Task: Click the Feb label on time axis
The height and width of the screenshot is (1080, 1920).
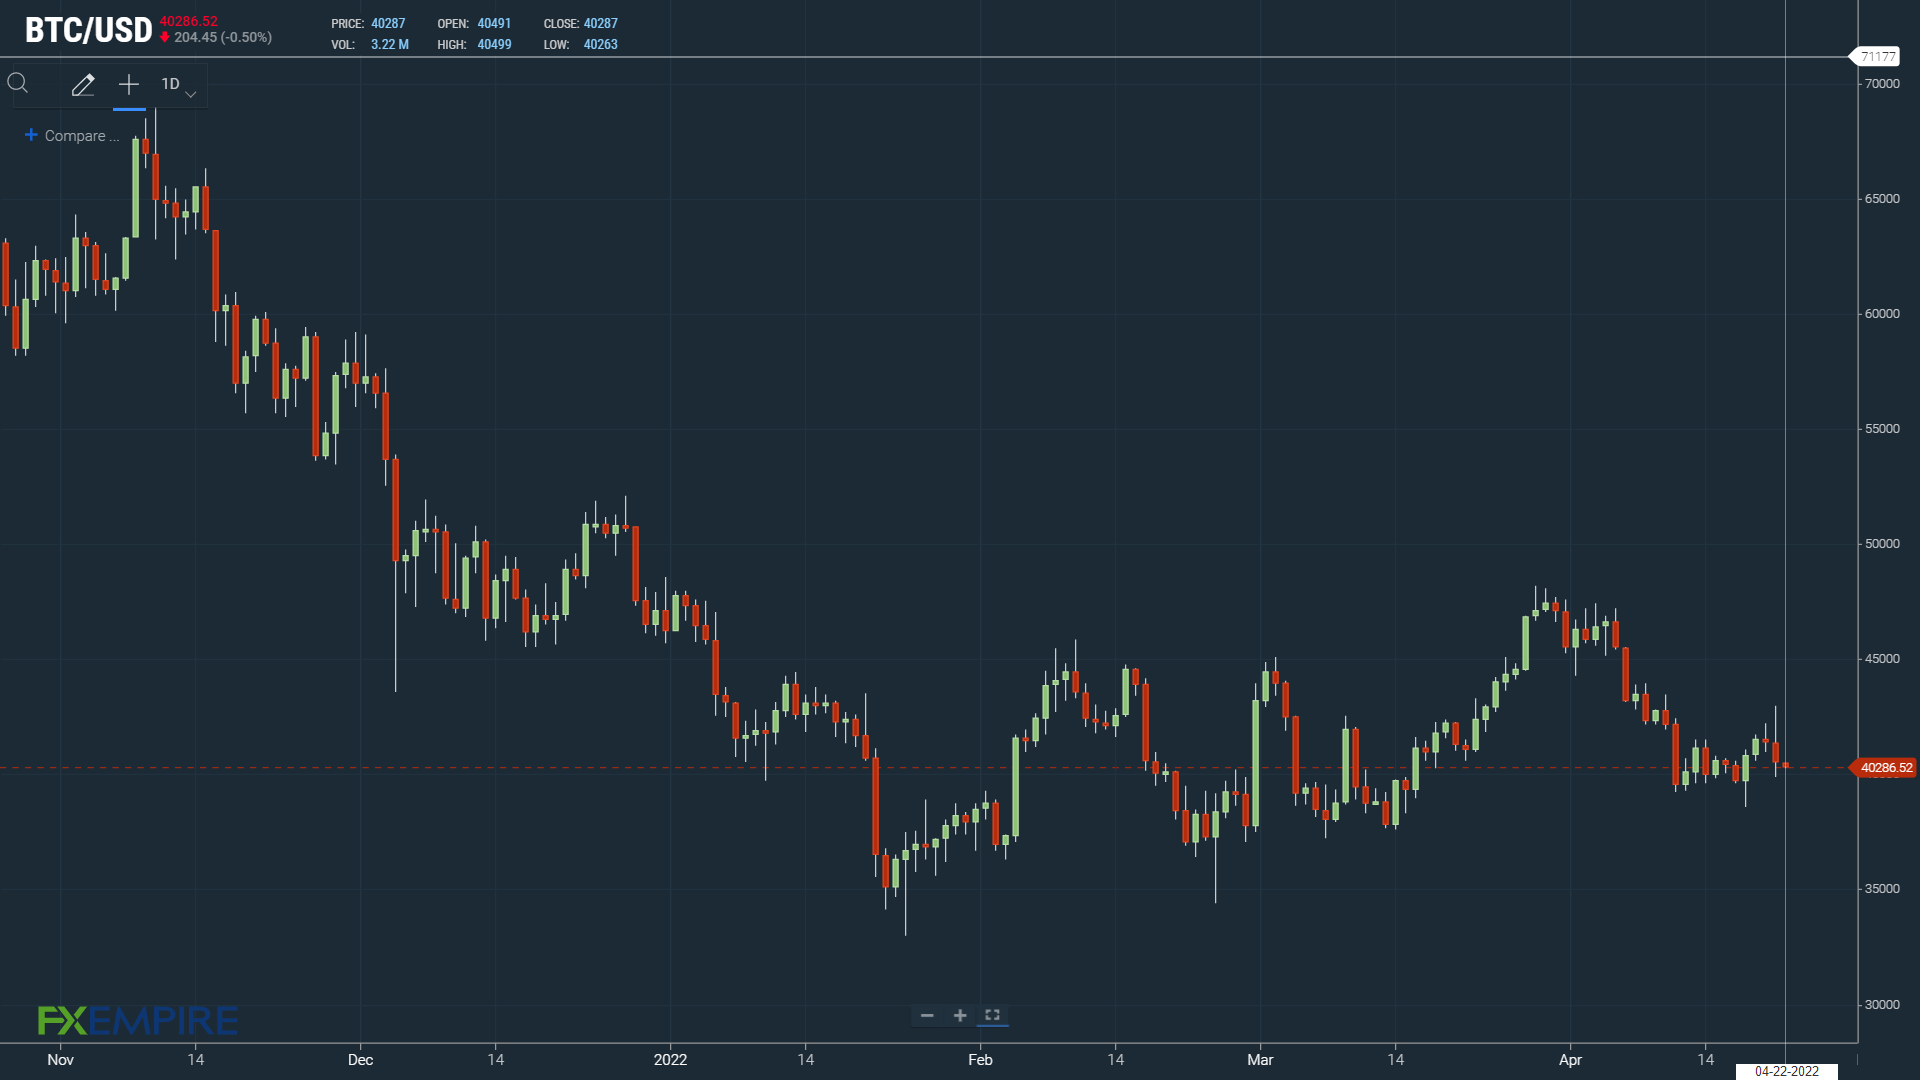Action: [980, 1060]
